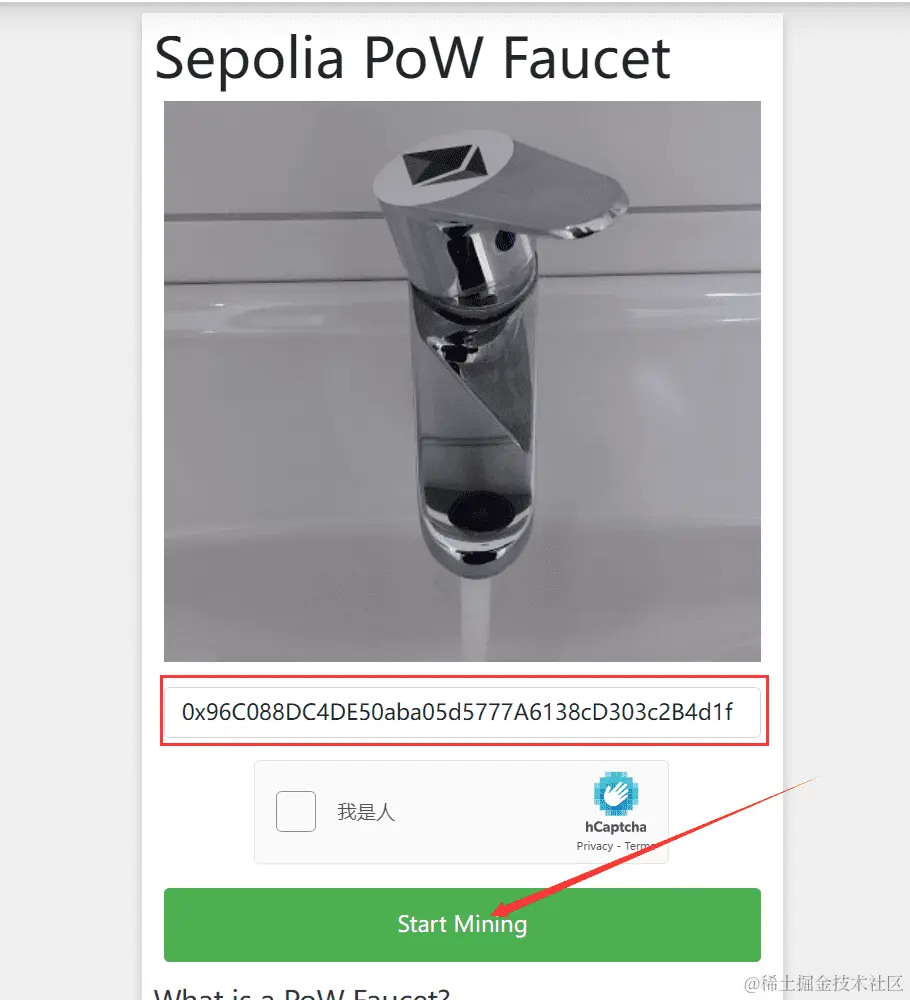Click the Ethereum diamond logo on faucet handle
The width and height of the screenshot is (910, 1000).
pyautogui.click(x=444, y=164)
